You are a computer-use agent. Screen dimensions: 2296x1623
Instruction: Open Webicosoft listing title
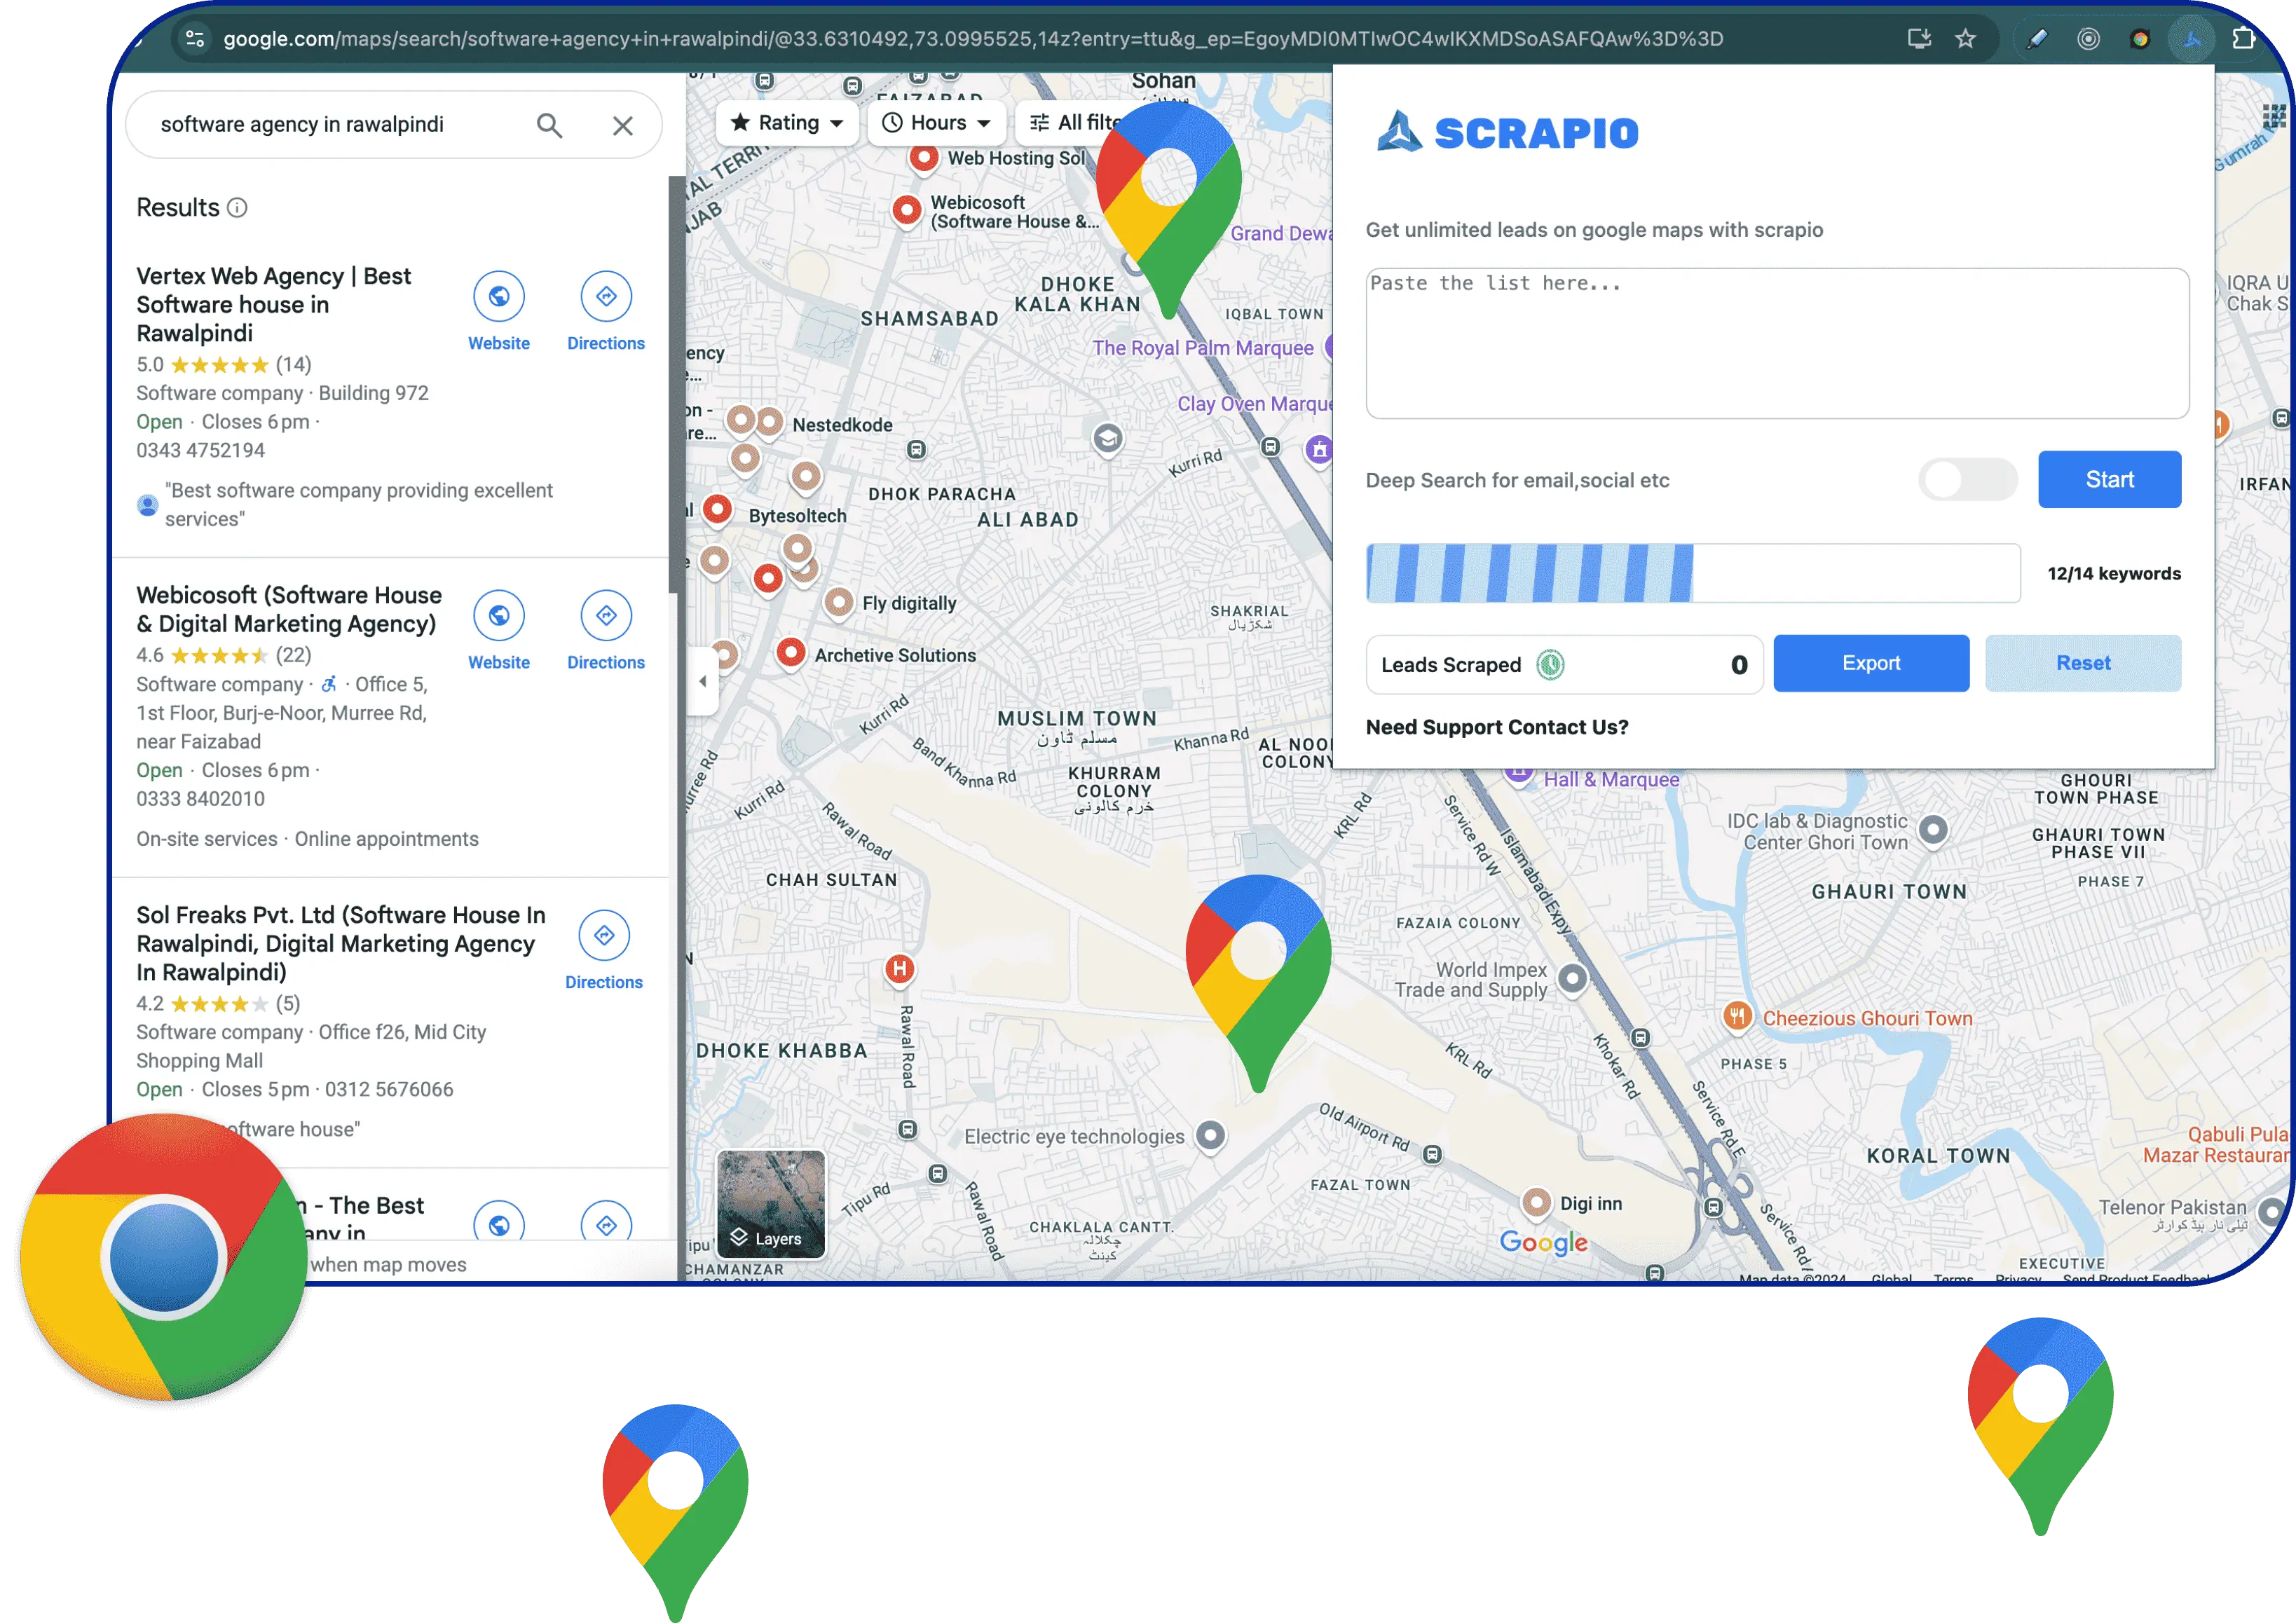(289, 609)
